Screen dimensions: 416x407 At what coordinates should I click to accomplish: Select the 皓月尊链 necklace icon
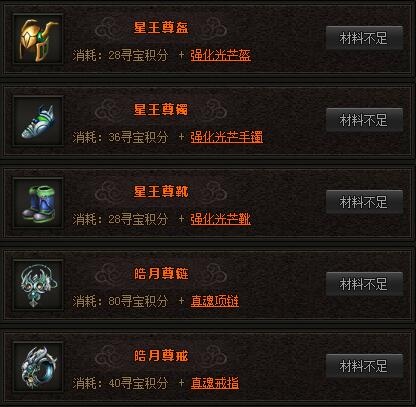point(38,285)
